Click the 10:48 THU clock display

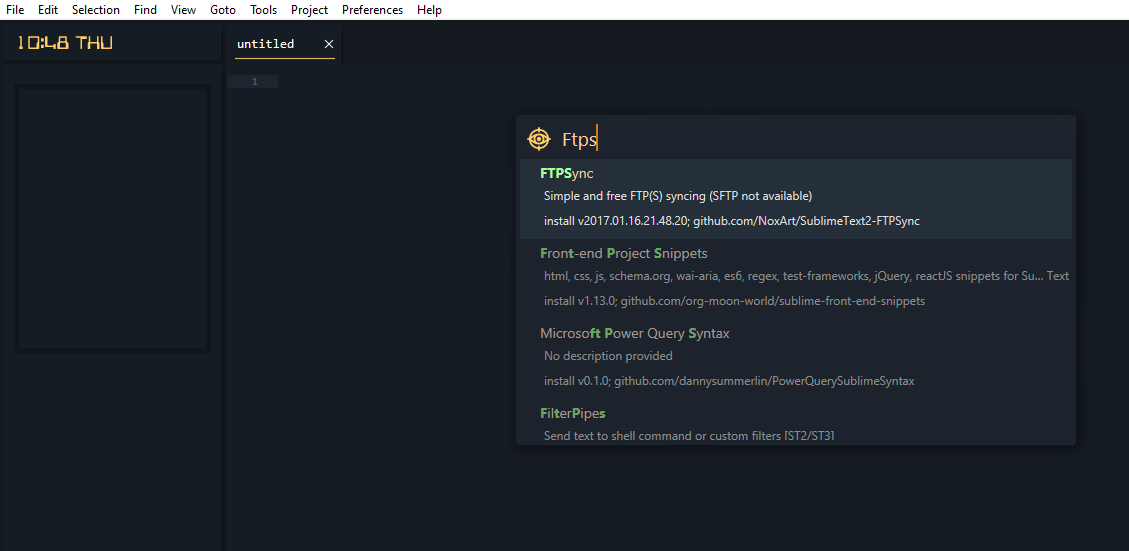click(x=65, y=43)
